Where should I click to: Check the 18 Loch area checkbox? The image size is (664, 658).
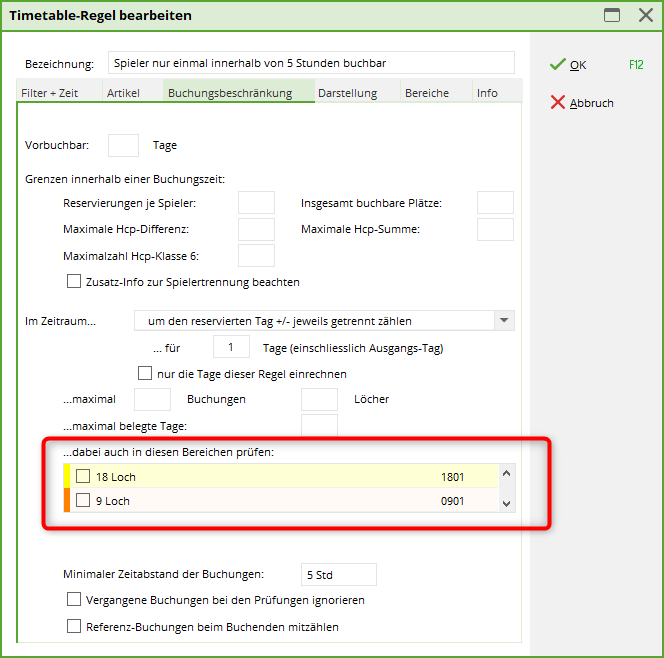83,477
